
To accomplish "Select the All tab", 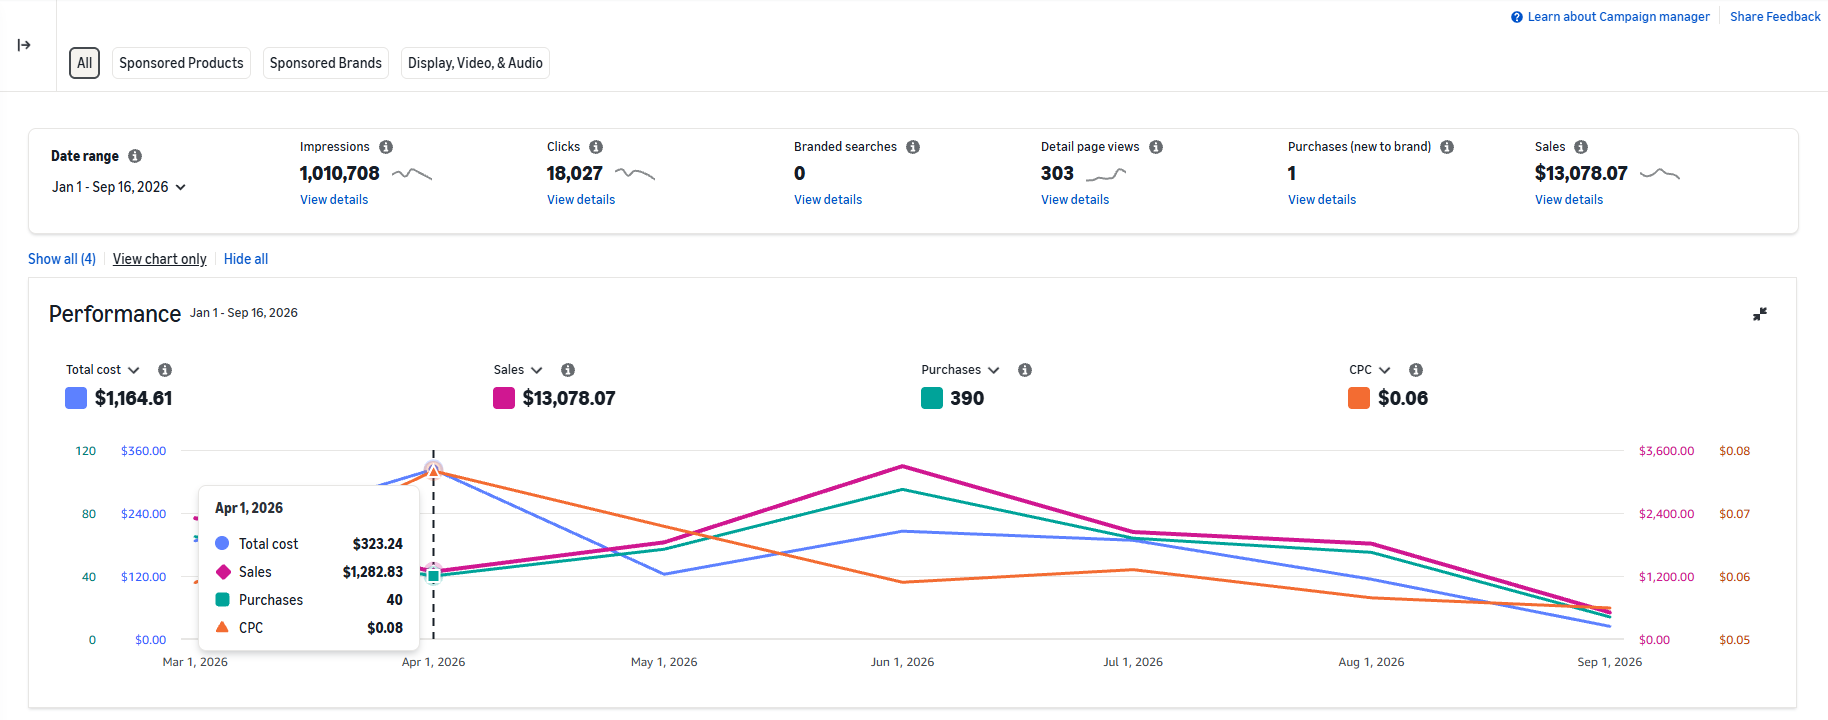I will tap(85, 63).
